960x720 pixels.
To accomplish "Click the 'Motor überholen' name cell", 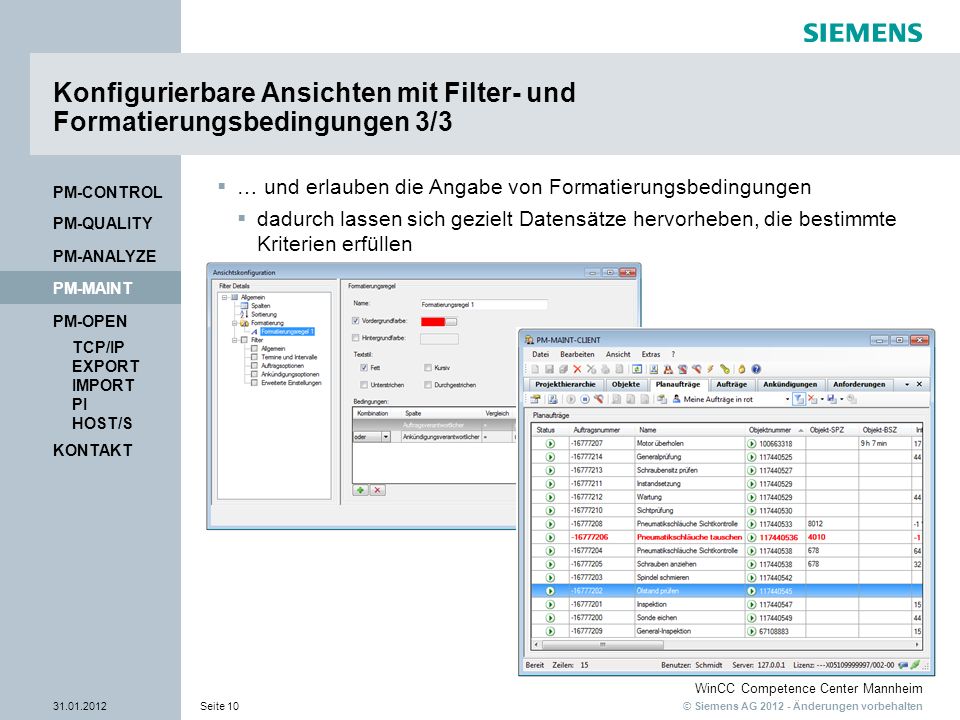I will pos(689,443).
